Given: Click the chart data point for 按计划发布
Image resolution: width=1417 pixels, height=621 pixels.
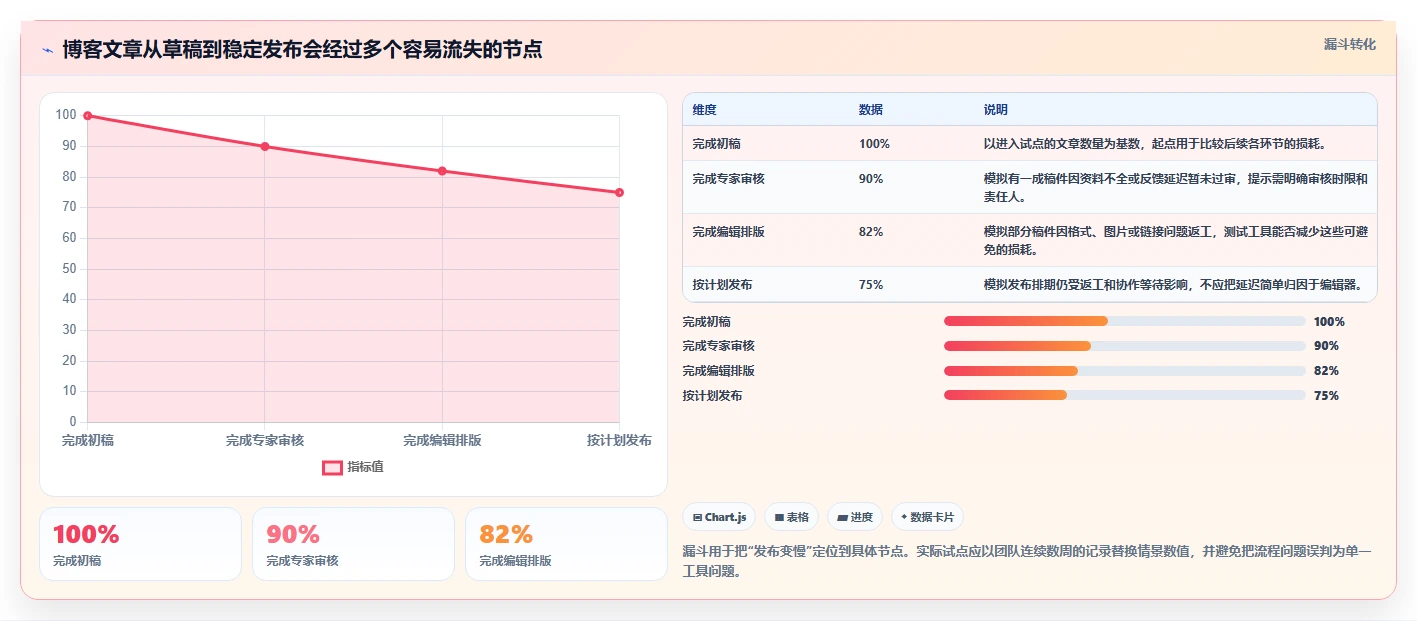Looking at the screenshot, I should pos(619,192).
